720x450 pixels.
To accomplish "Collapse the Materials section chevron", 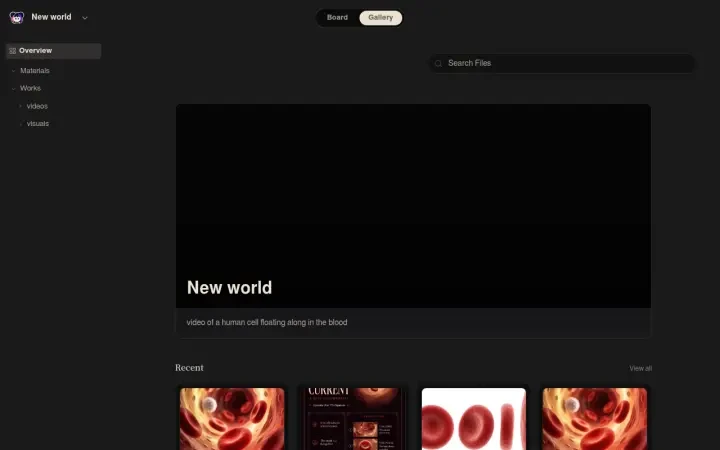I will (13, 71).
